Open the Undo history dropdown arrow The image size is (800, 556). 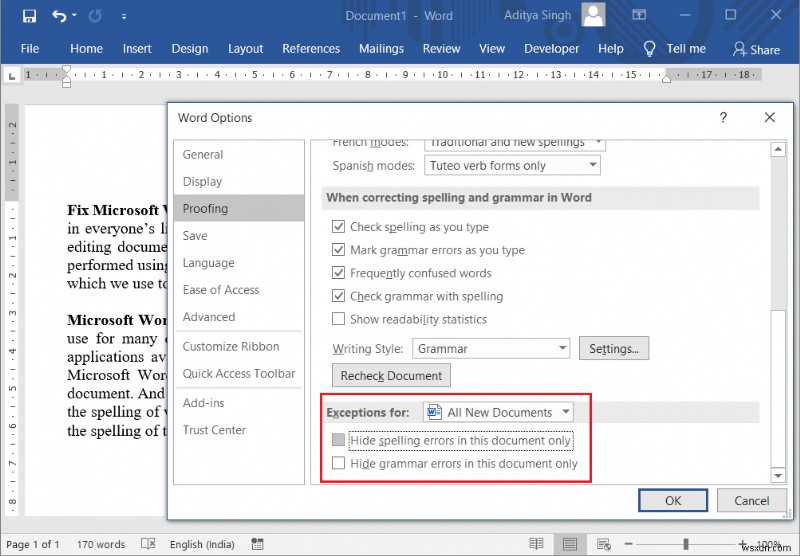(74, 15)
